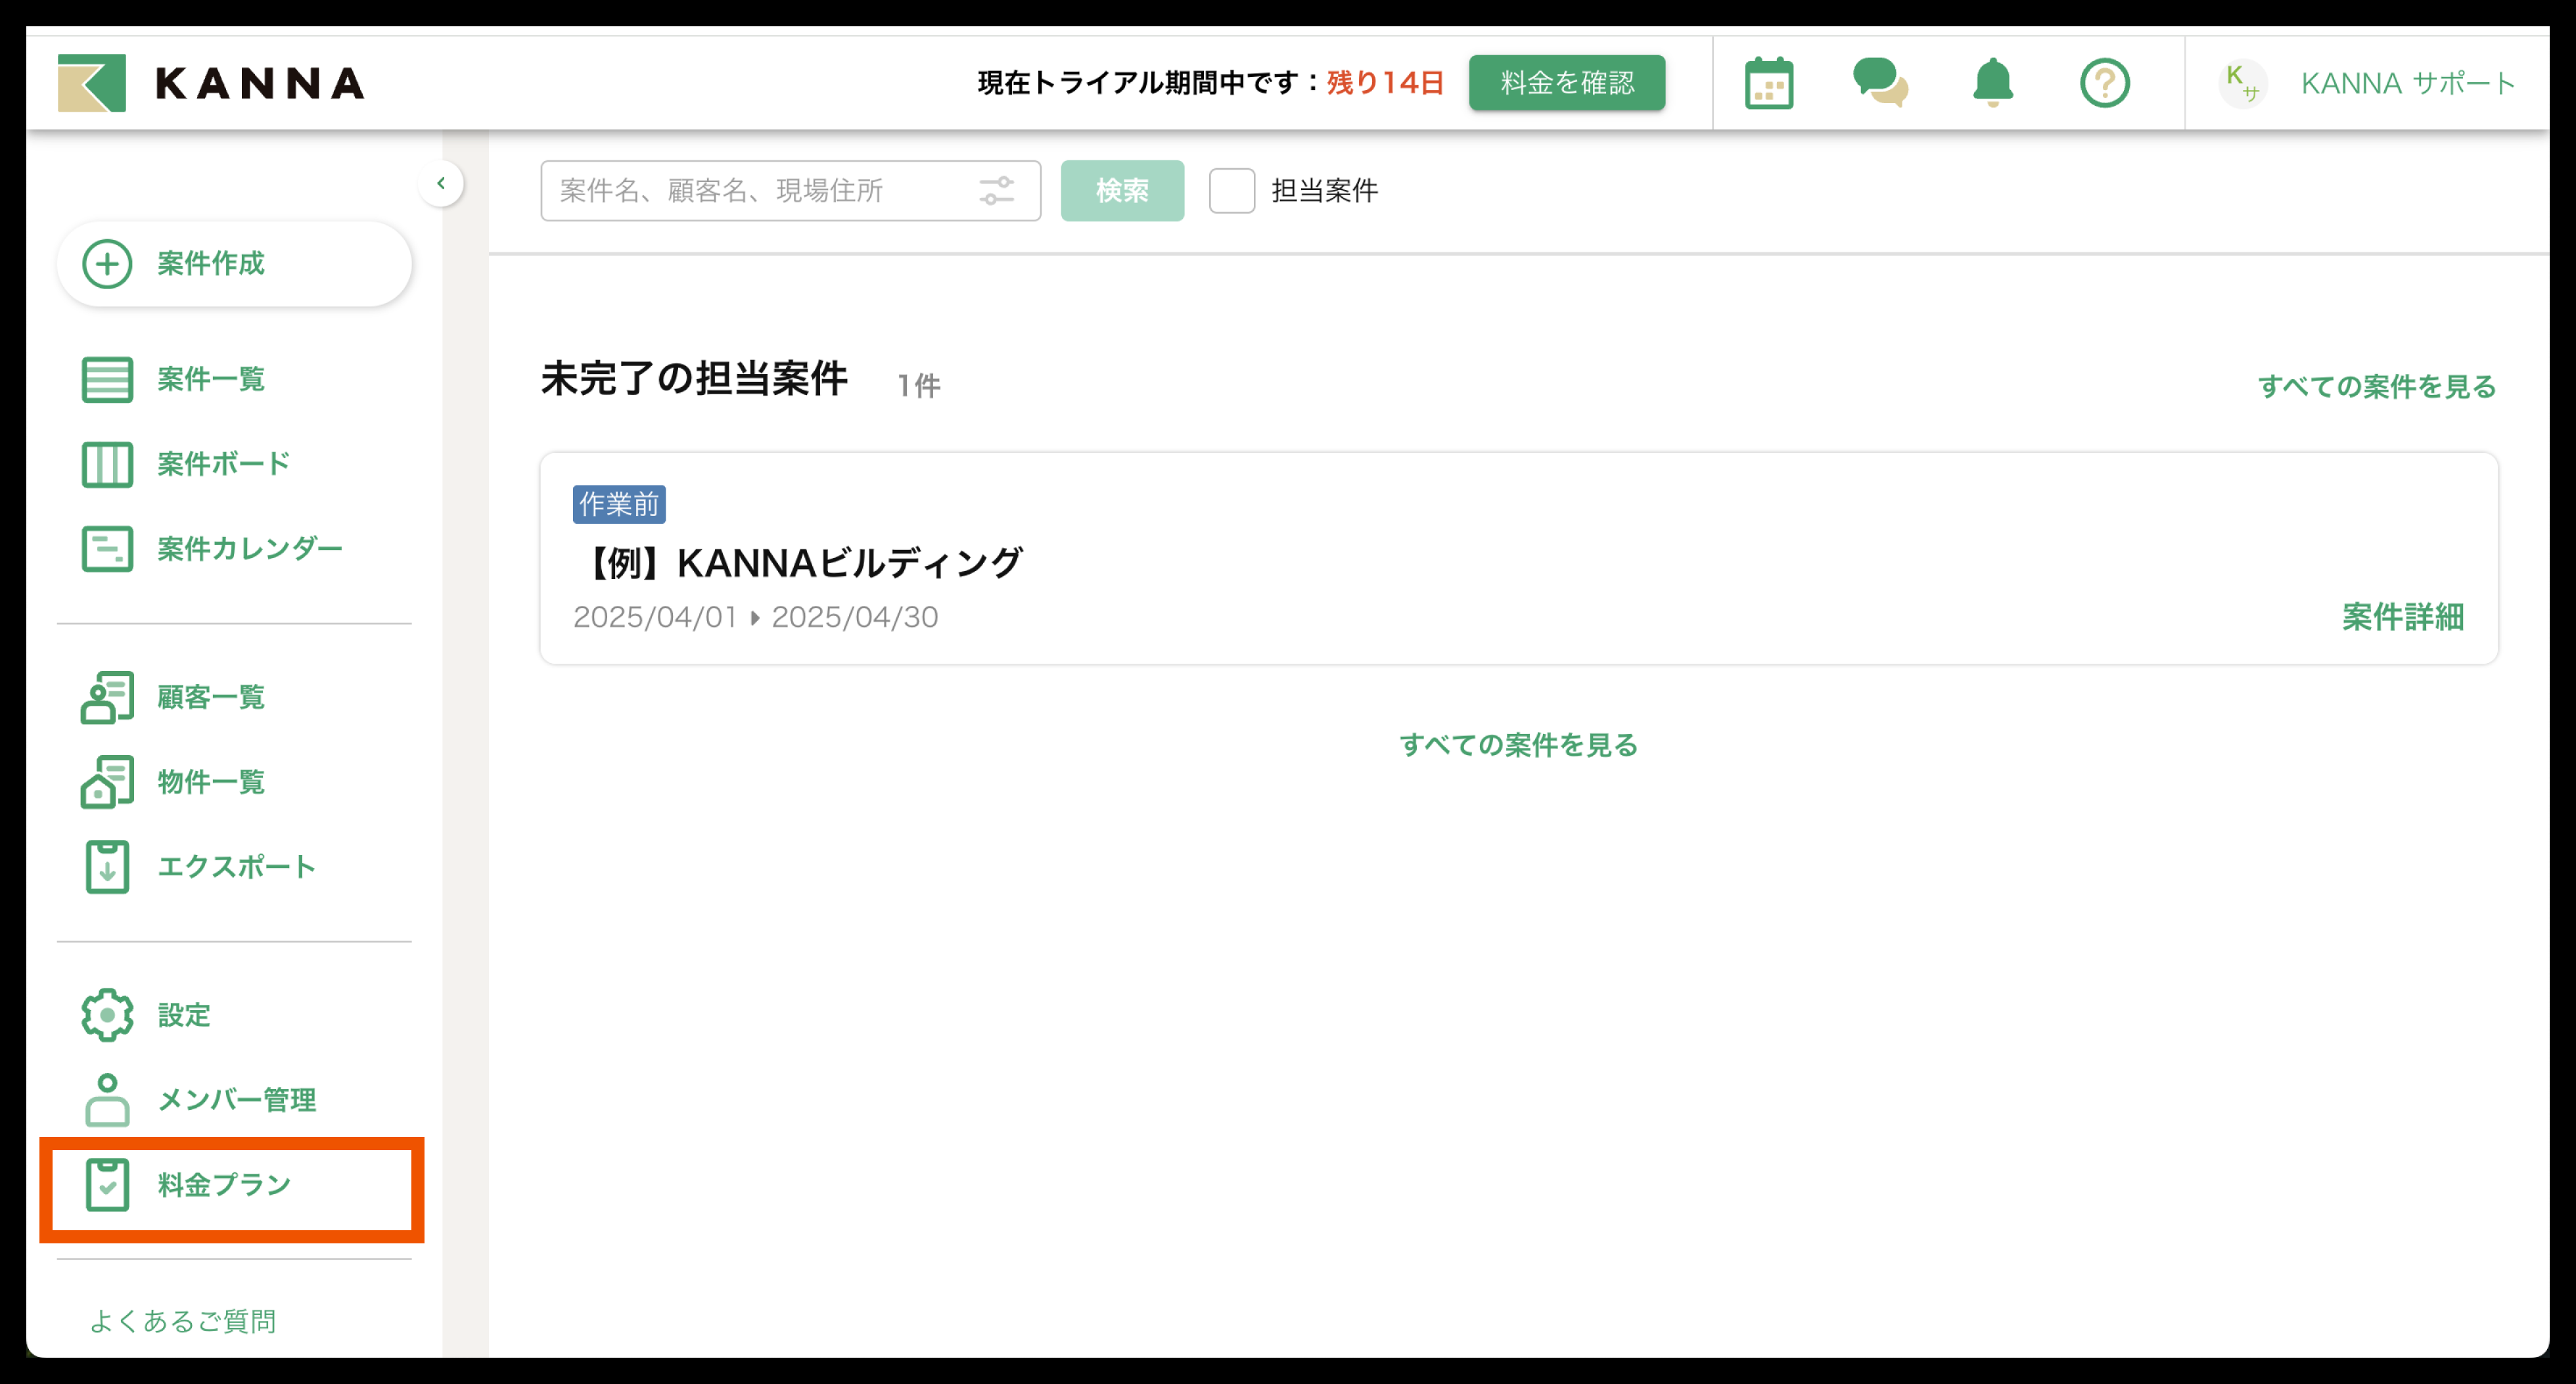Click the 案件ボード columns icon
The height and width of the screenshot is (1384, 2576).
coord(107,464)
